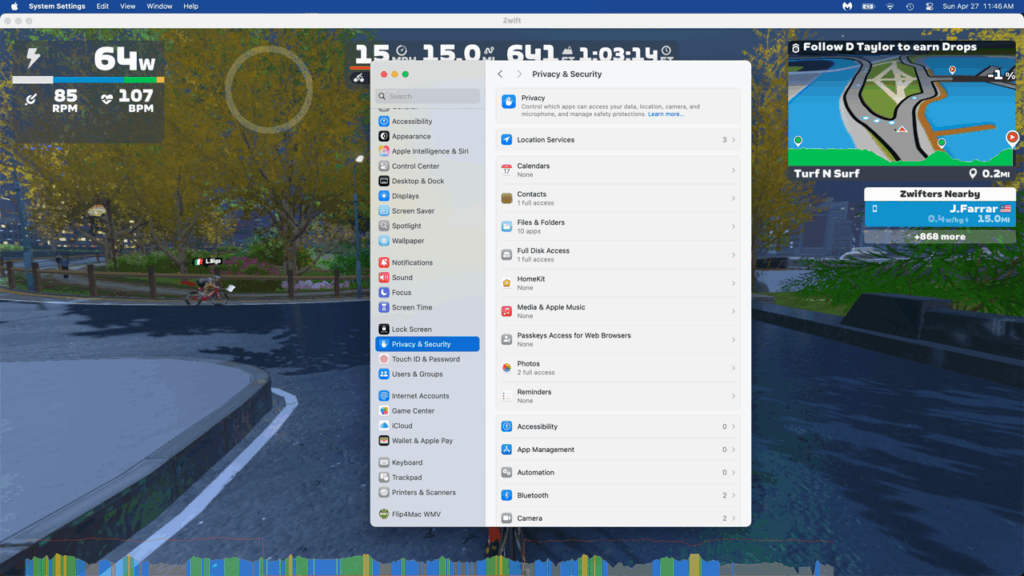Click the Zwift power graph at bottom
1024x576 pixels.
(431, 563)
